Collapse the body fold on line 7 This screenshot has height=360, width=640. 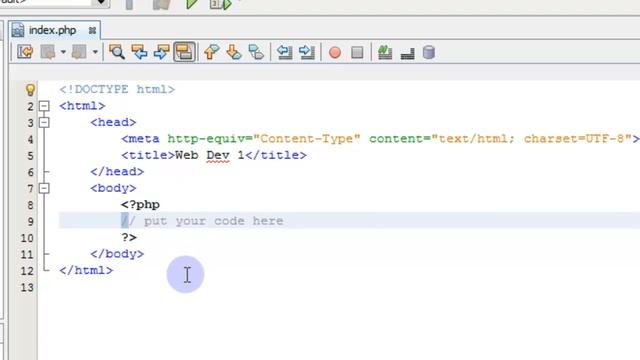pos(44,188)
